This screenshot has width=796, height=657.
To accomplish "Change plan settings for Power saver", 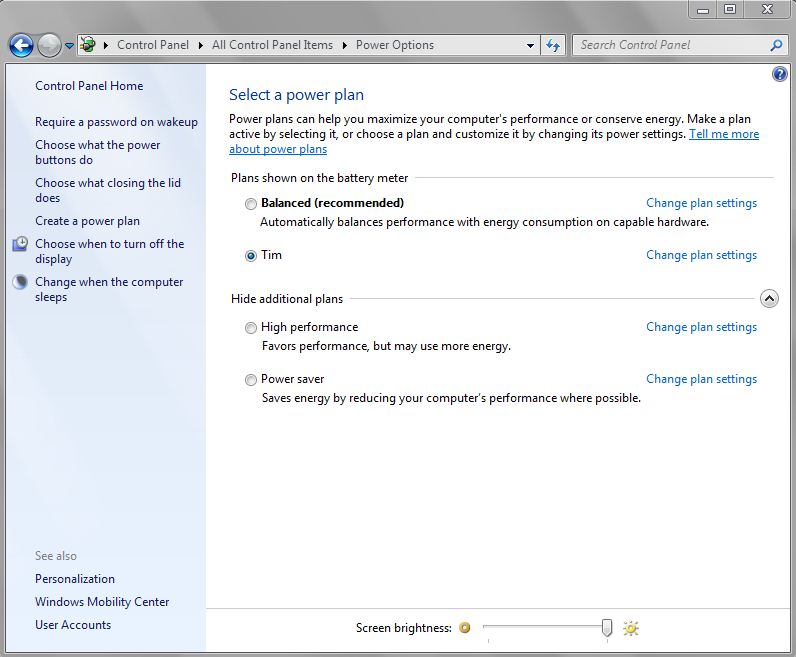I will coord(701,379).
